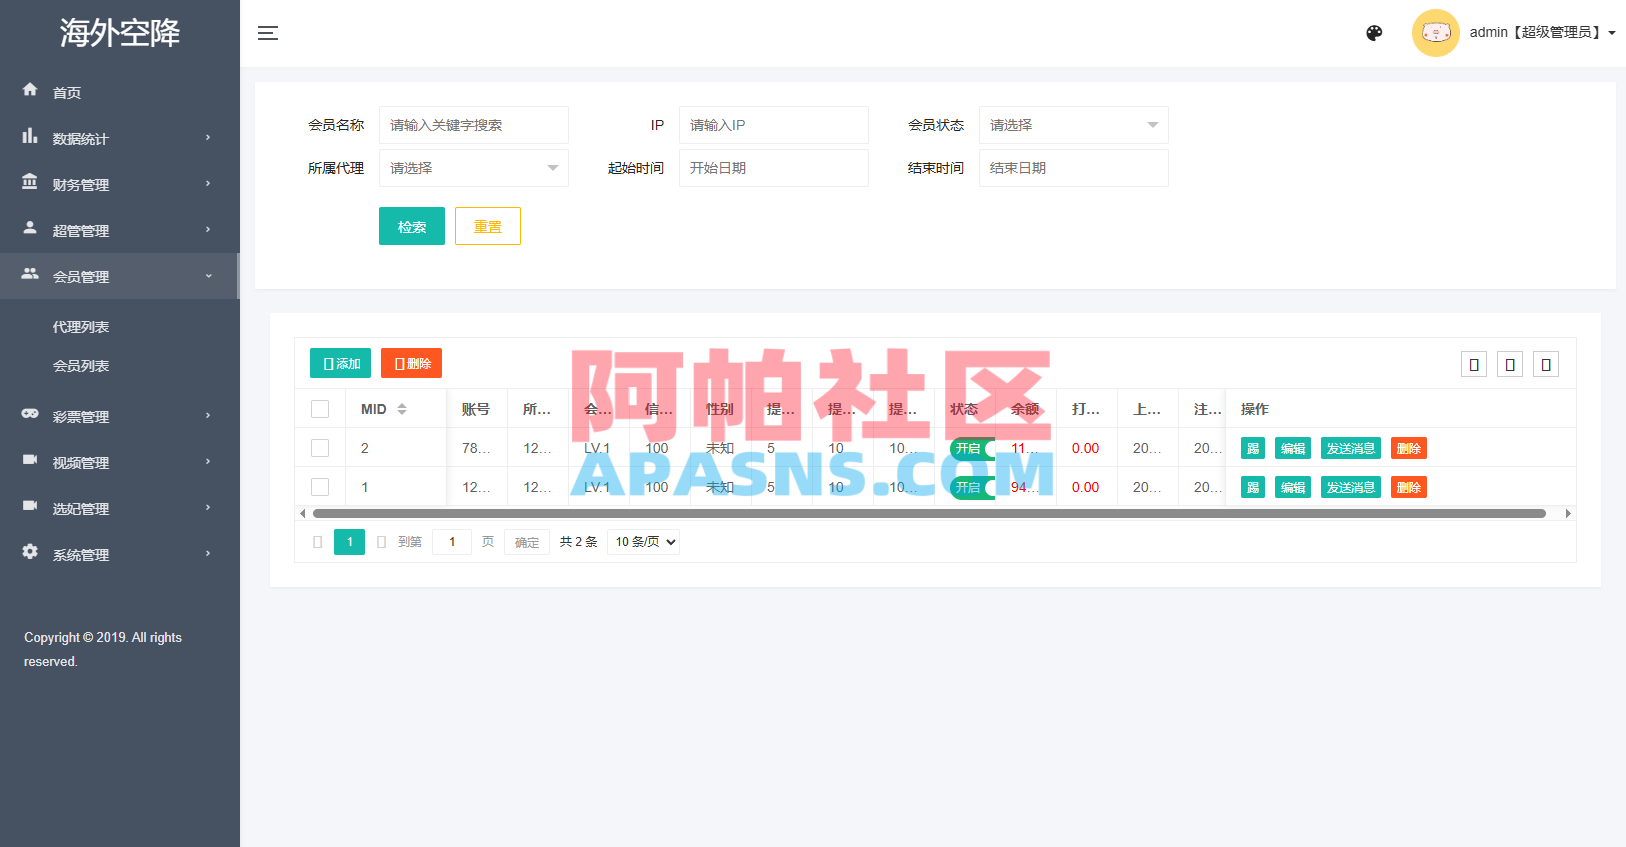Click the 踢 kick button for MID 2
1626x847 pixels.
pyautogui.click(x=1253, y=448)
